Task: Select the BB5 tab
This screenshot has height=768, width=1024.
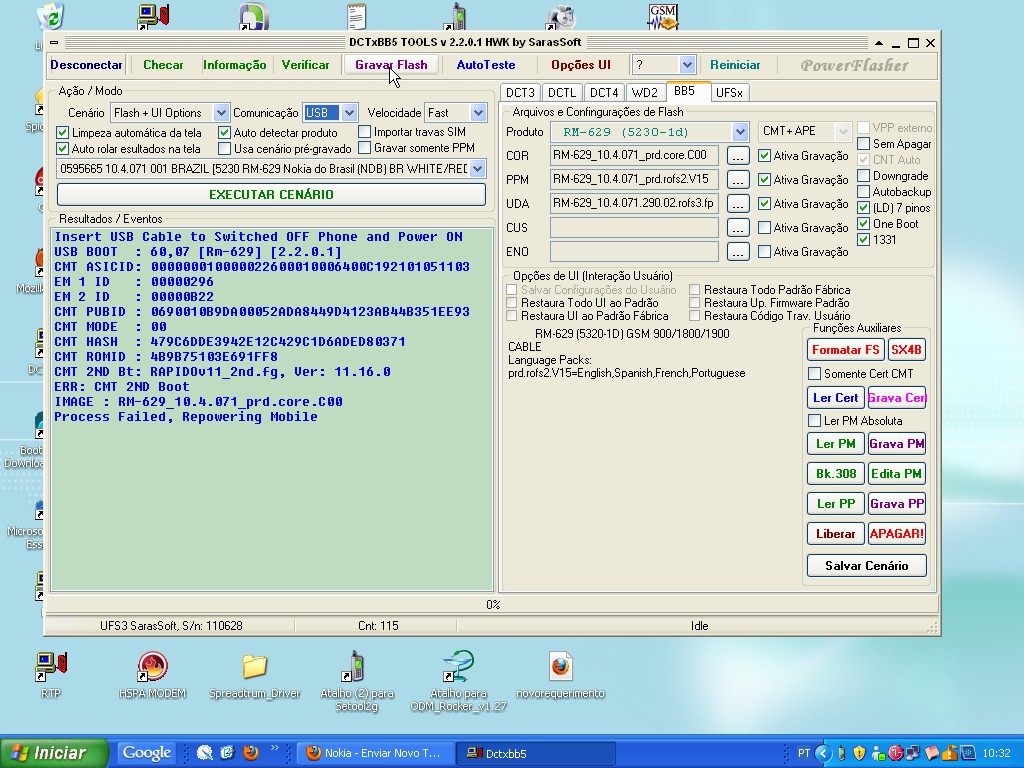Action: tap(684, 91)
